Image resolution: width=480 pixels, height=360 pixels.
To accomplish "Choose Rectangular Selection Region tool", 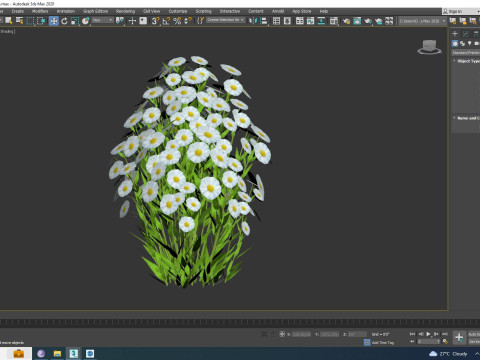I will (x=30, y=21).
